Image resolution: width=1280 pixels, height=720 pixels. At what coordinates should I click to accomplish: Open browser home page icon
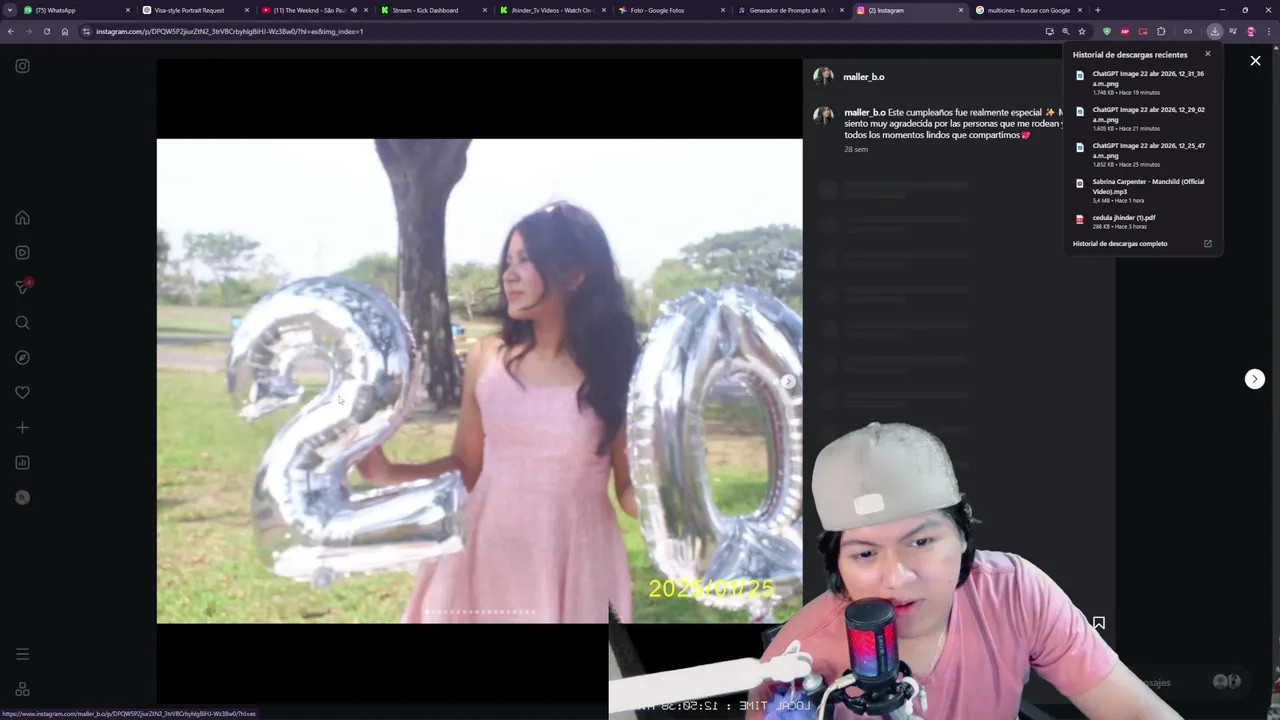65,31
